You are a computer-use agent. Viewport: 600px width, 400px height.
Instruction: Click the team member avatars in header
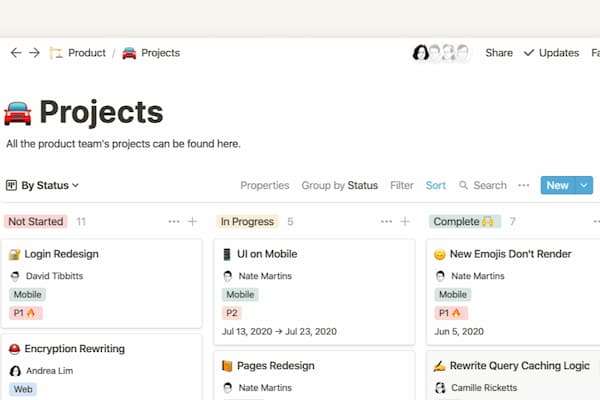click(441, 53)
